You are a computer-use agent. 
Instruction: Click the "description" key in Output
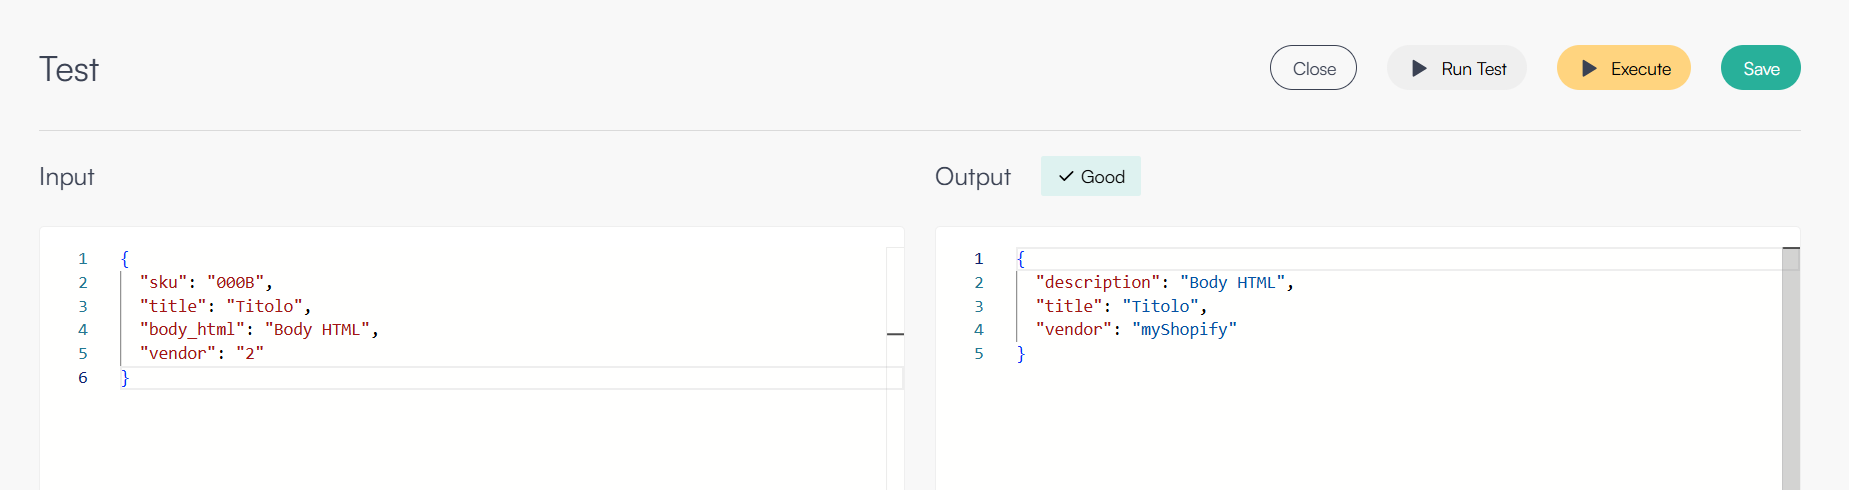click(1097, 283)
